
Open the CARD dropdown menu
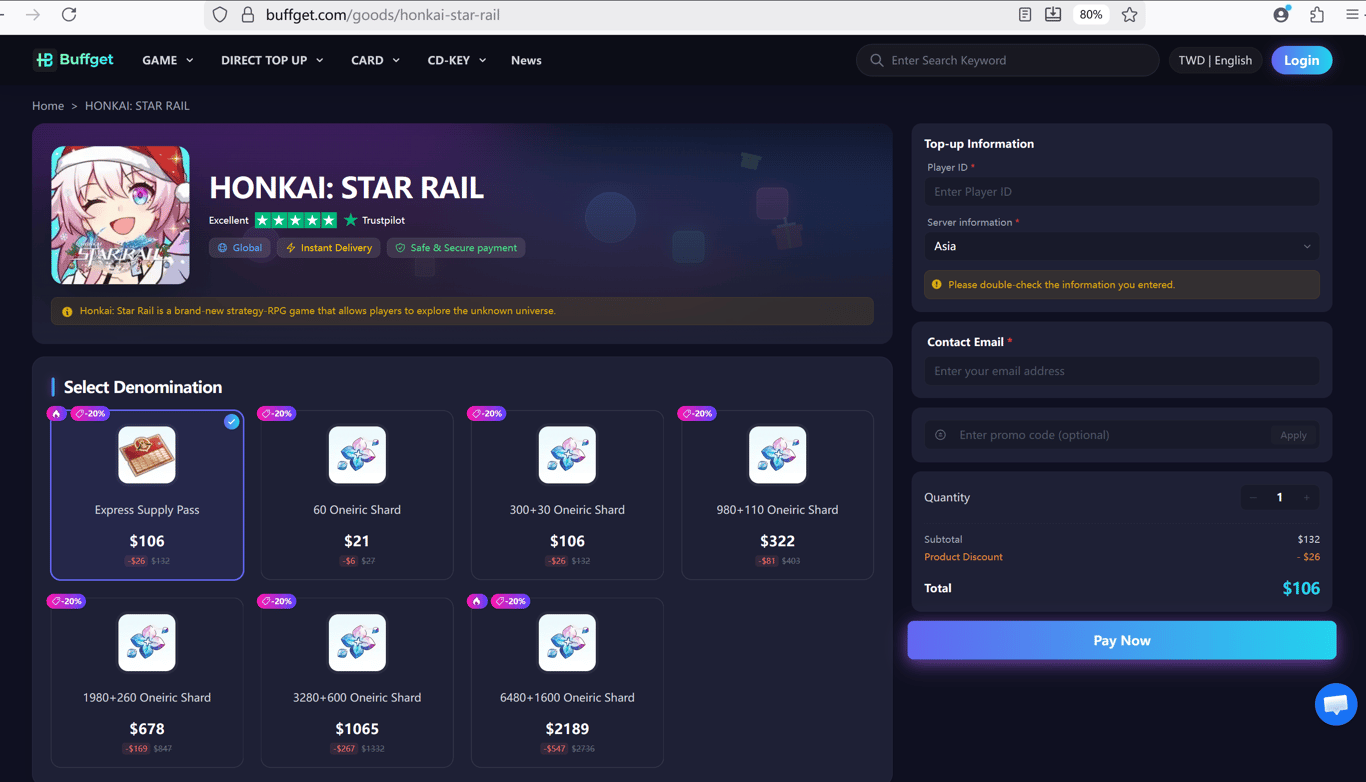375,60
